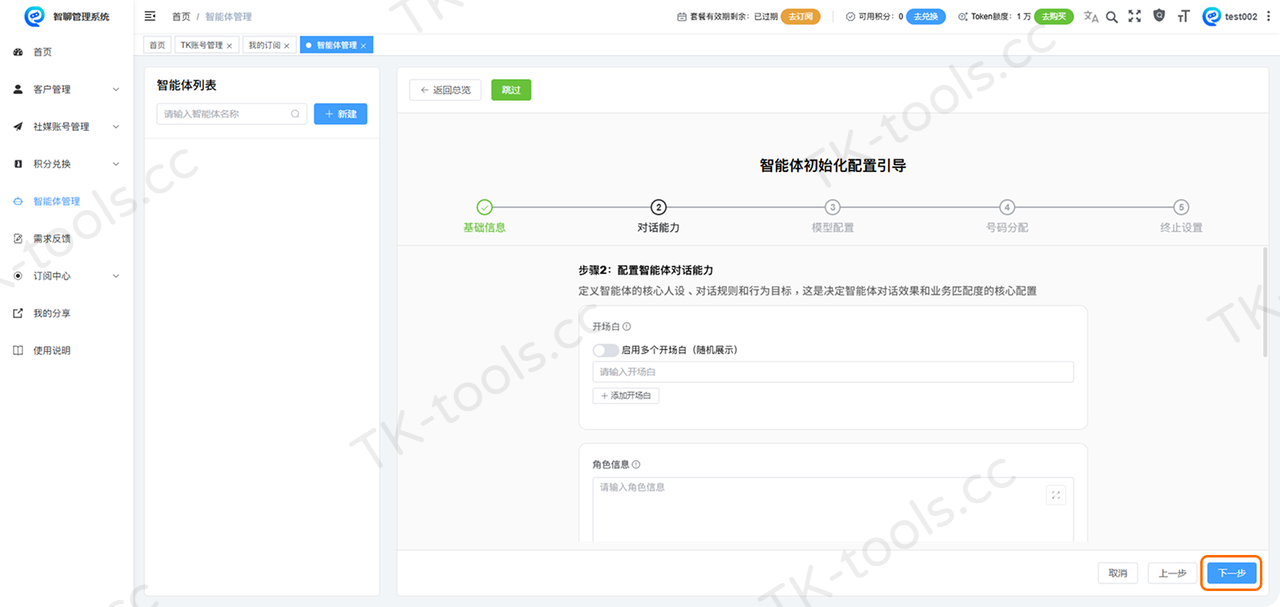Click the 添加开场白 button

(626, 396)
